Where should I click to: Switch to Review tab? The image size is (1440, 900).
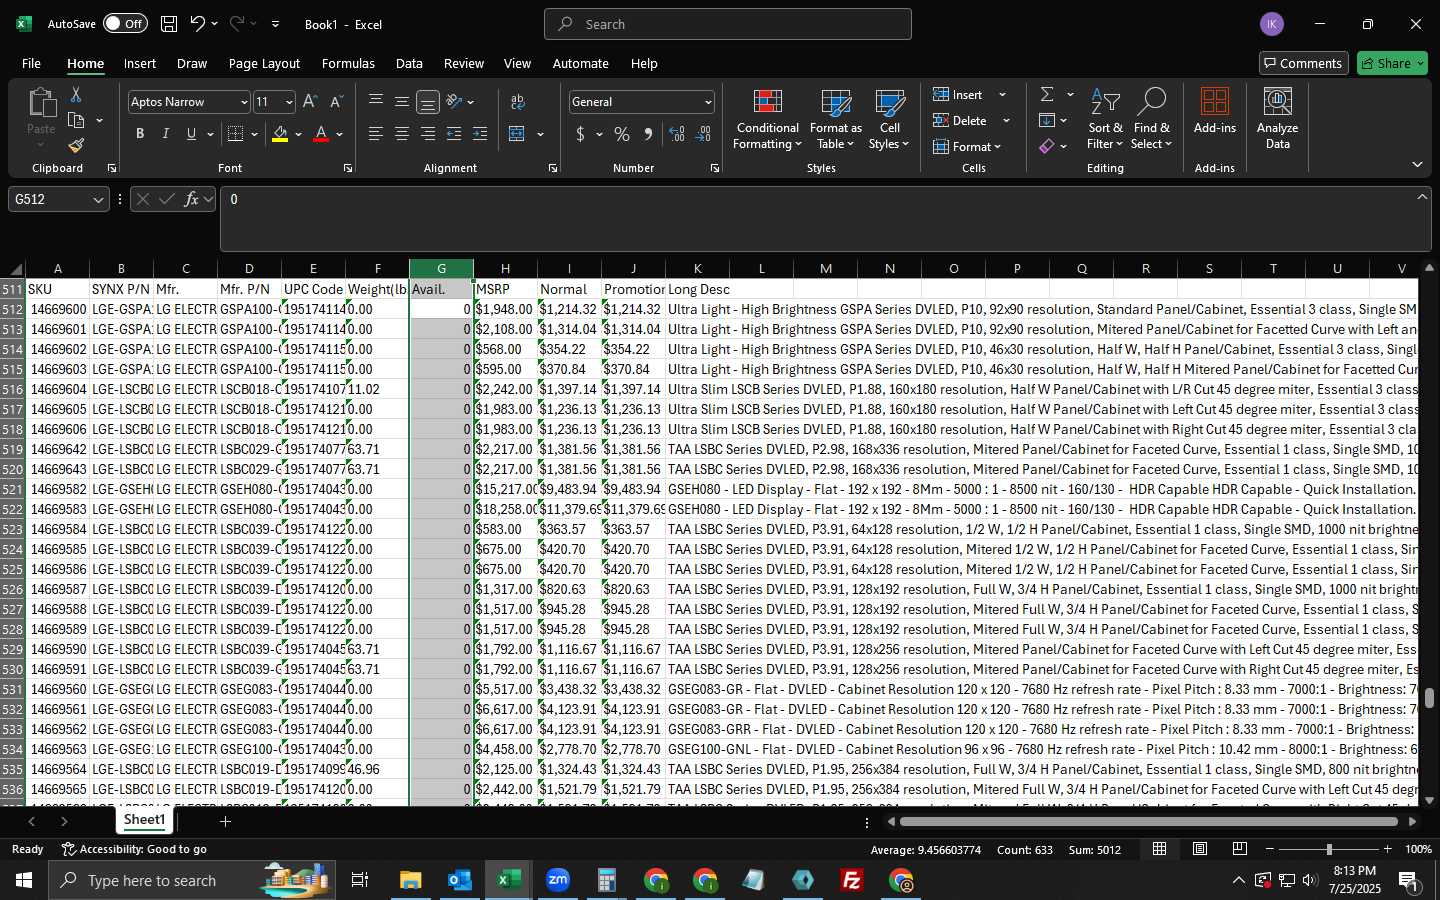pos(464,63)
